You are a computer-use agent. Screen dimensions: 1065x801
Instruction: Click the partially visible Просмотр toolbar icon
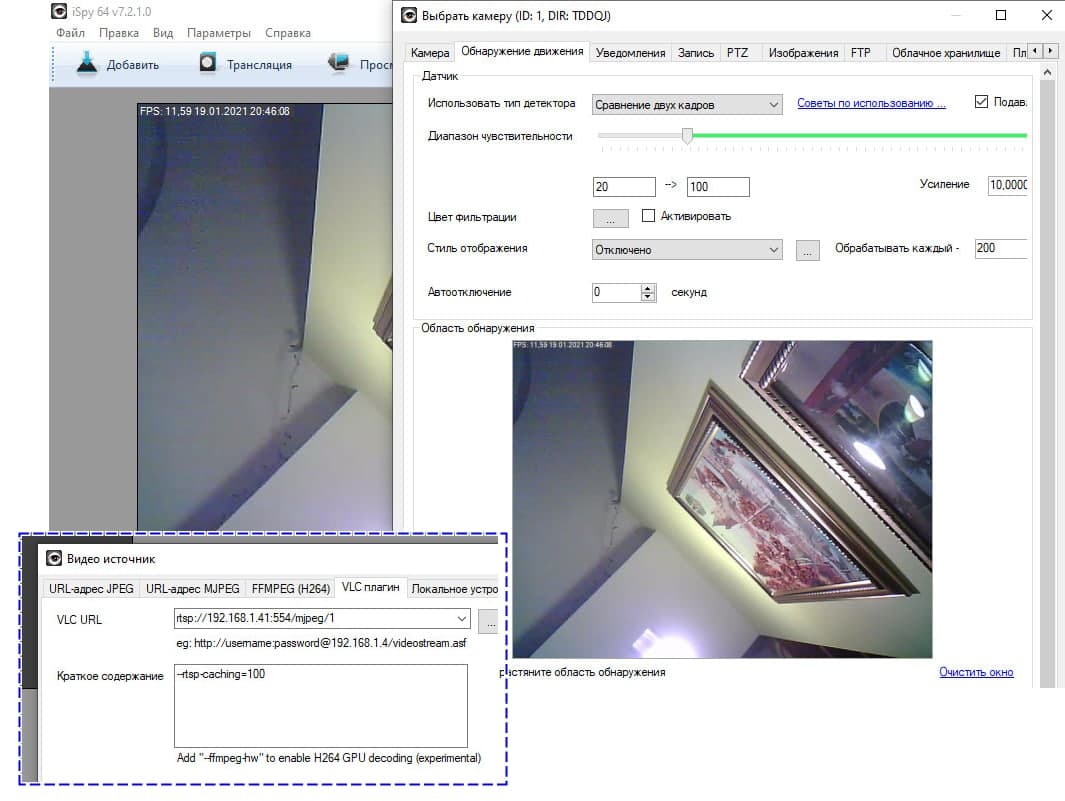click(340, 64)
